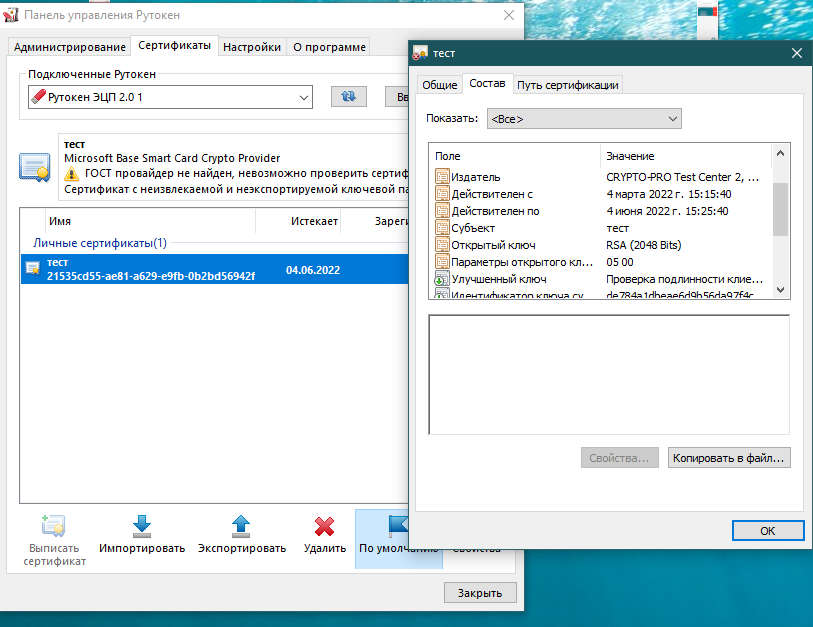Click the Проверка подлинности клие... value
The image size is (813, 627).
tap(684, 279)
